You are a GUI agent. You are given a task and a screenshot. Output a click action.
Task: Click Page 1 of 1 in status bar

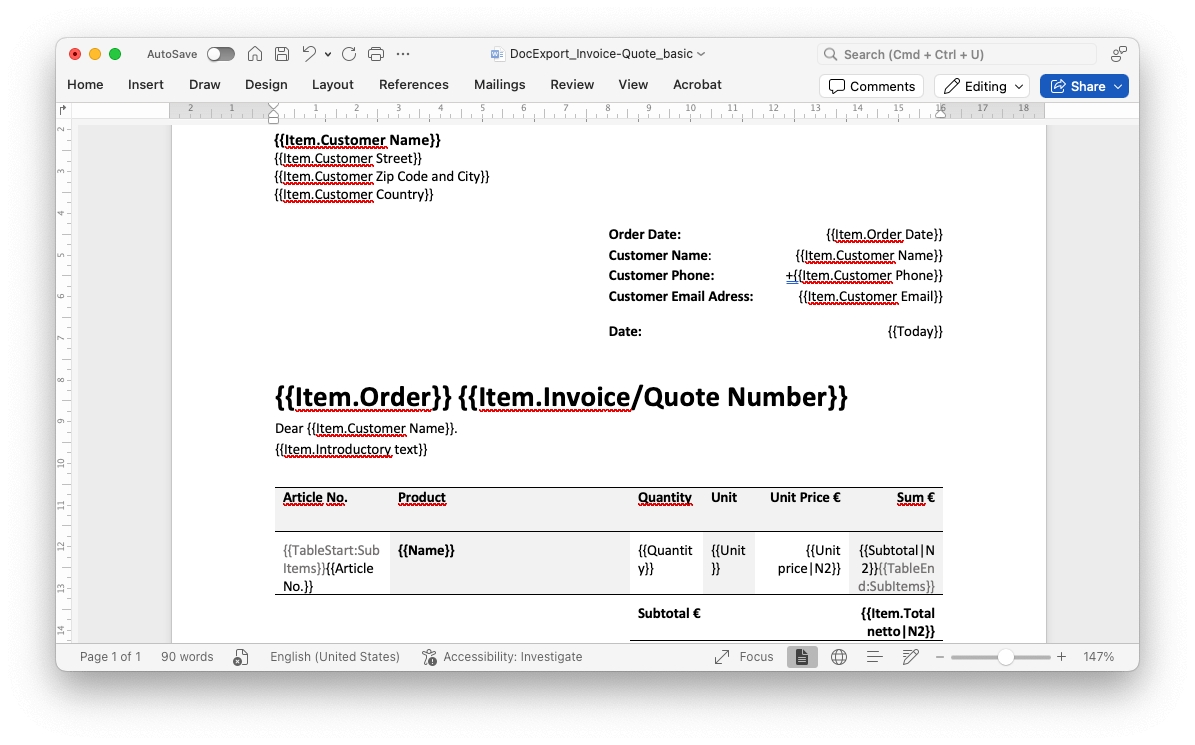tap(111, 657)
